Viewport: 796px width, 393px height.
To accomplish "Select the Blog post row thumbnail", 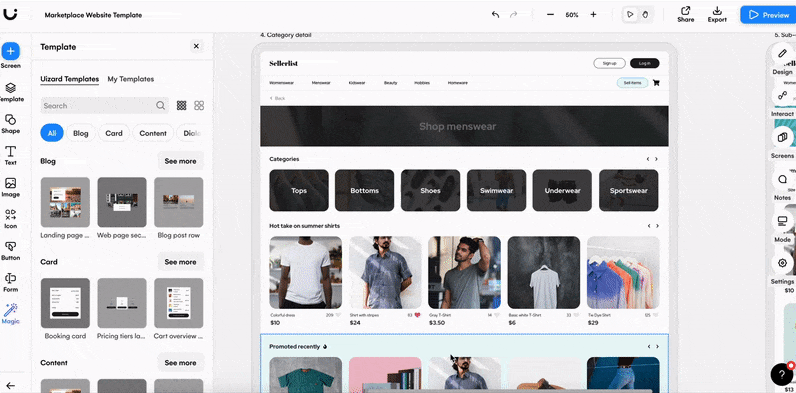I will (x=179, y=202).
